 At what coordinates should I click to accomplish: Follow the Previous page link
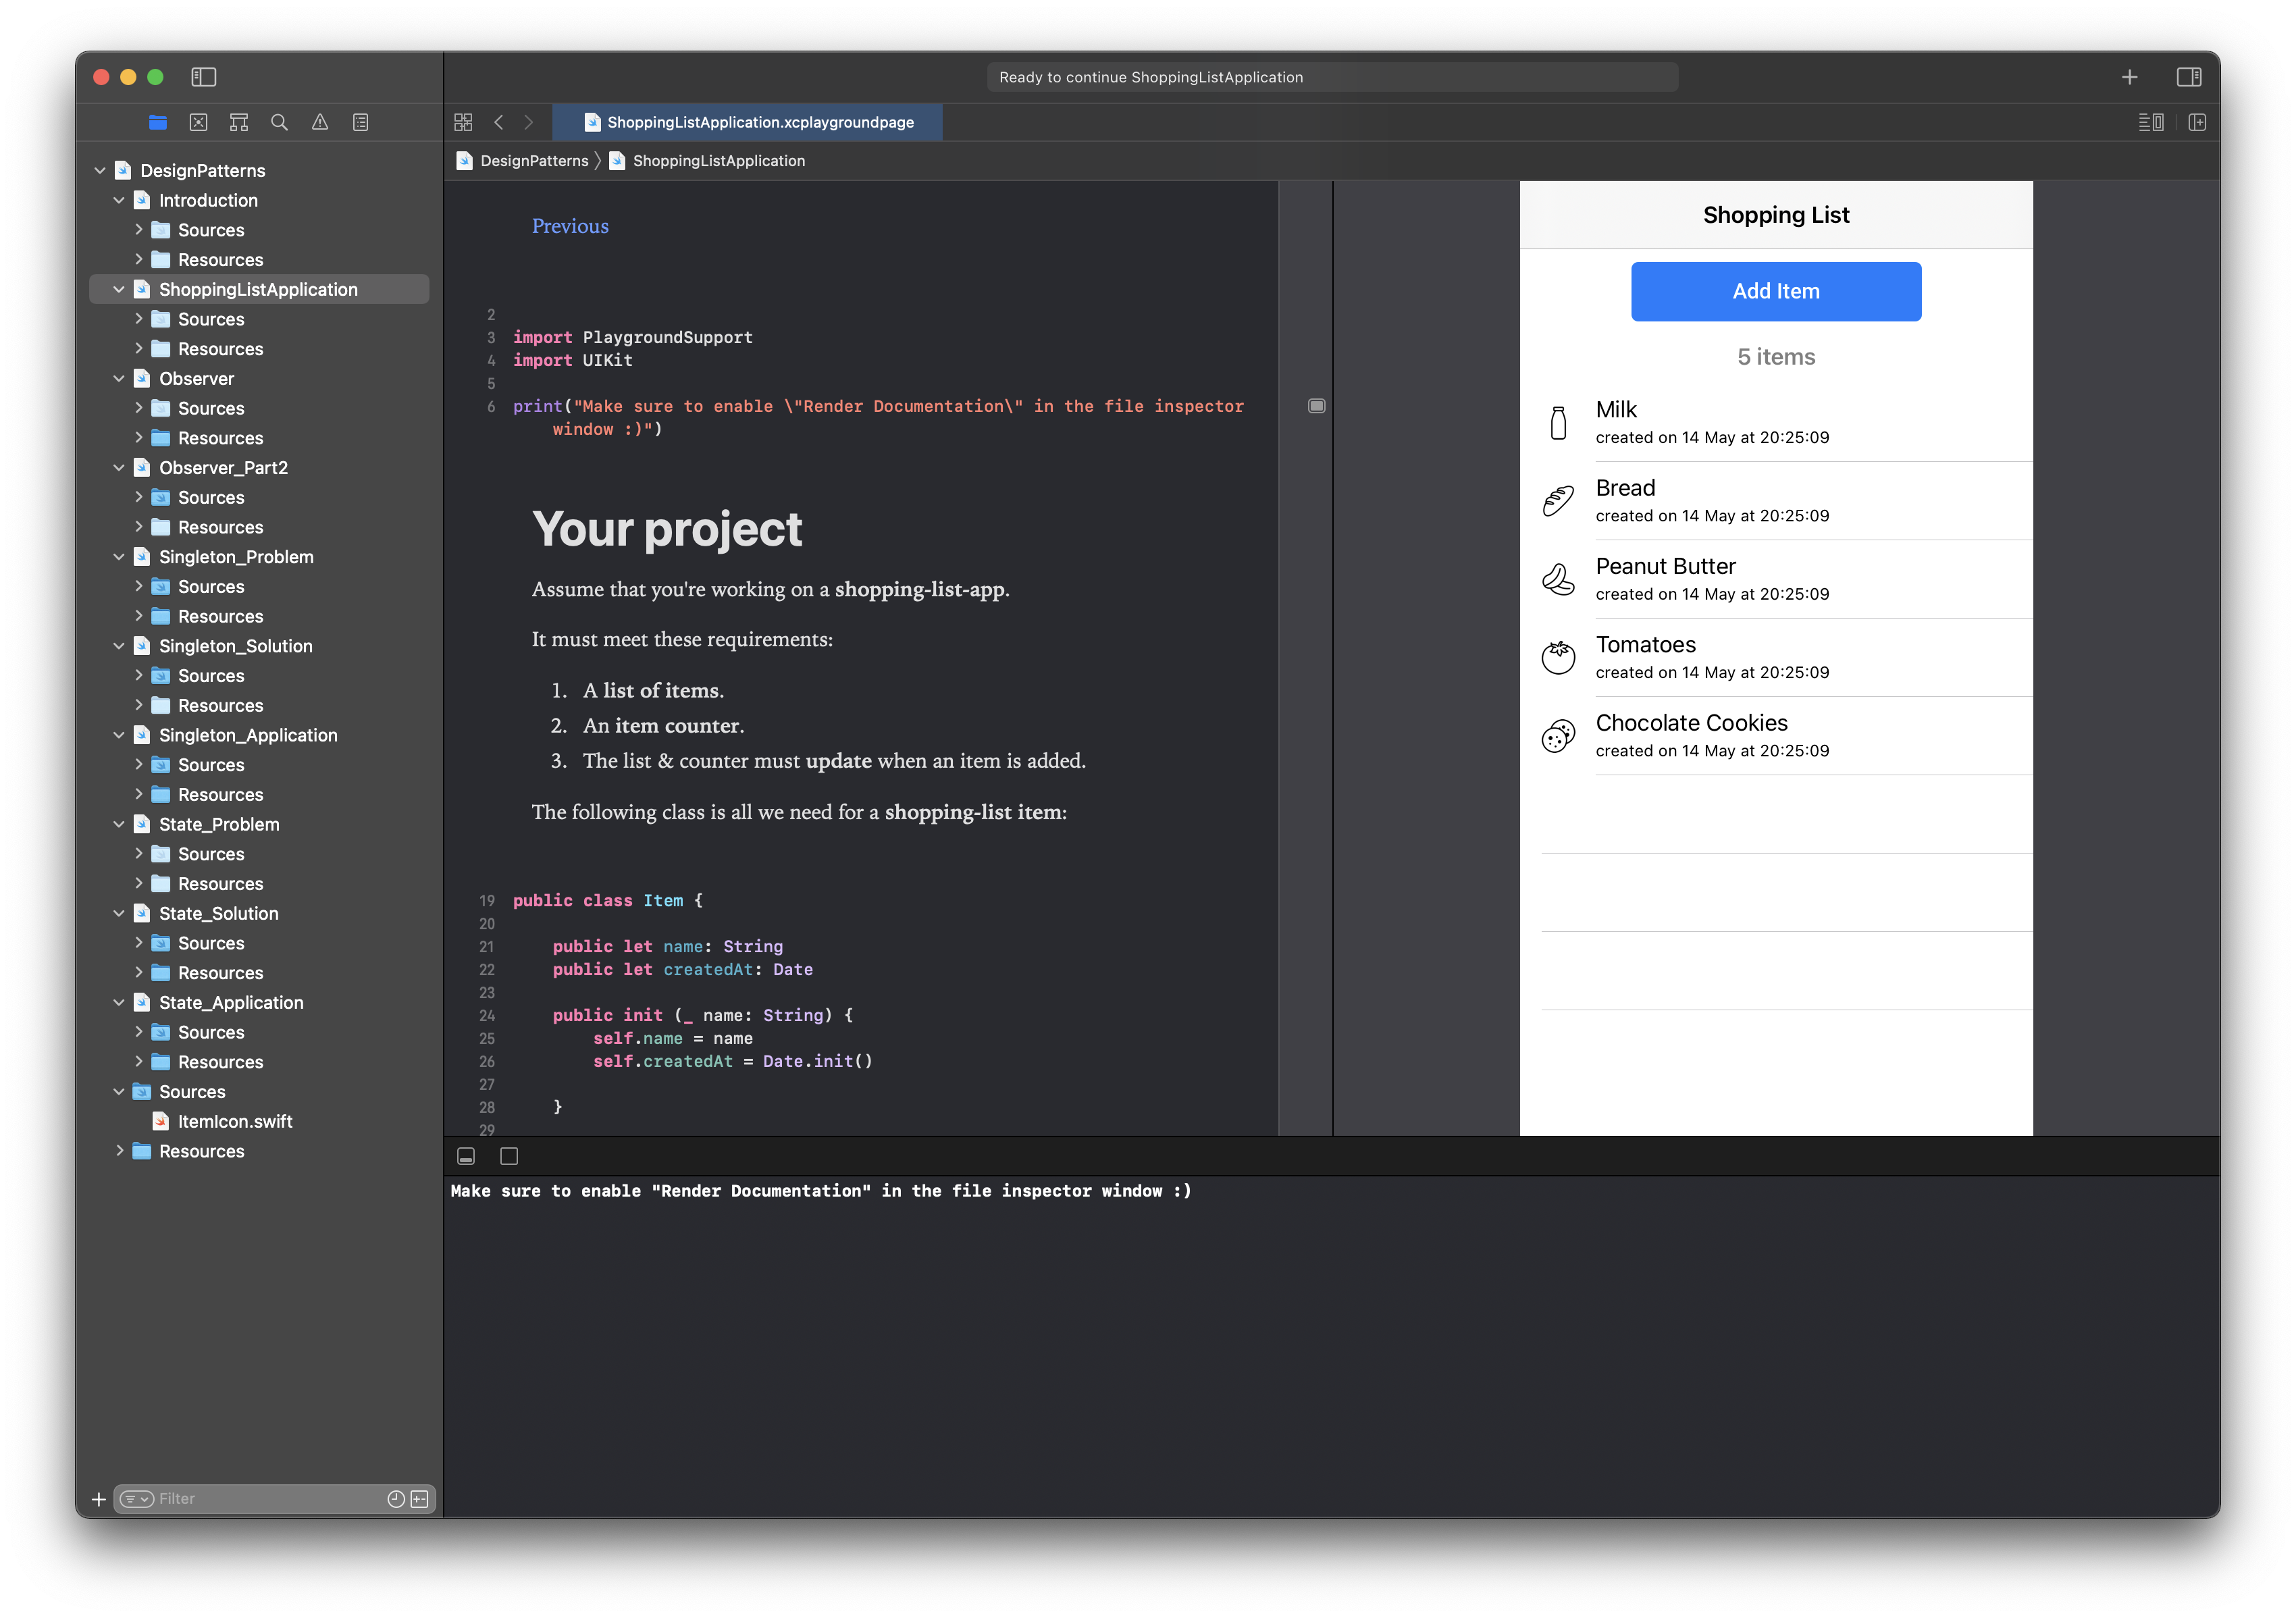pyautogui.click(x=570, y=226)
